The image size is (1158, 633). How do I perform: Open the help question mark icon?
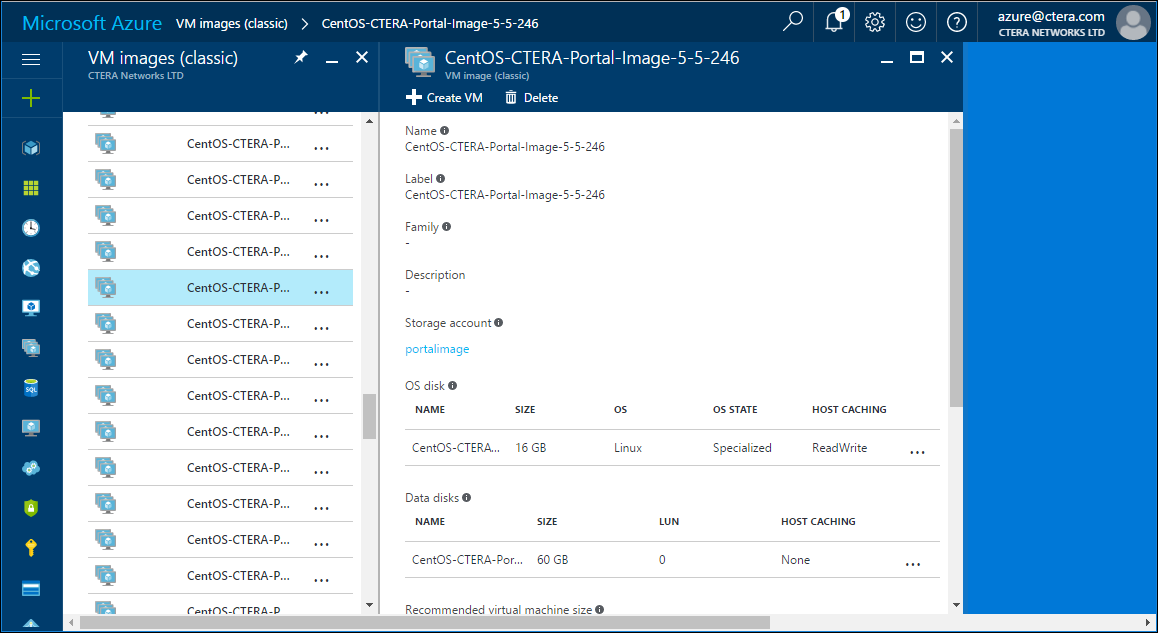pyautogui.click(x=956, y=22)
